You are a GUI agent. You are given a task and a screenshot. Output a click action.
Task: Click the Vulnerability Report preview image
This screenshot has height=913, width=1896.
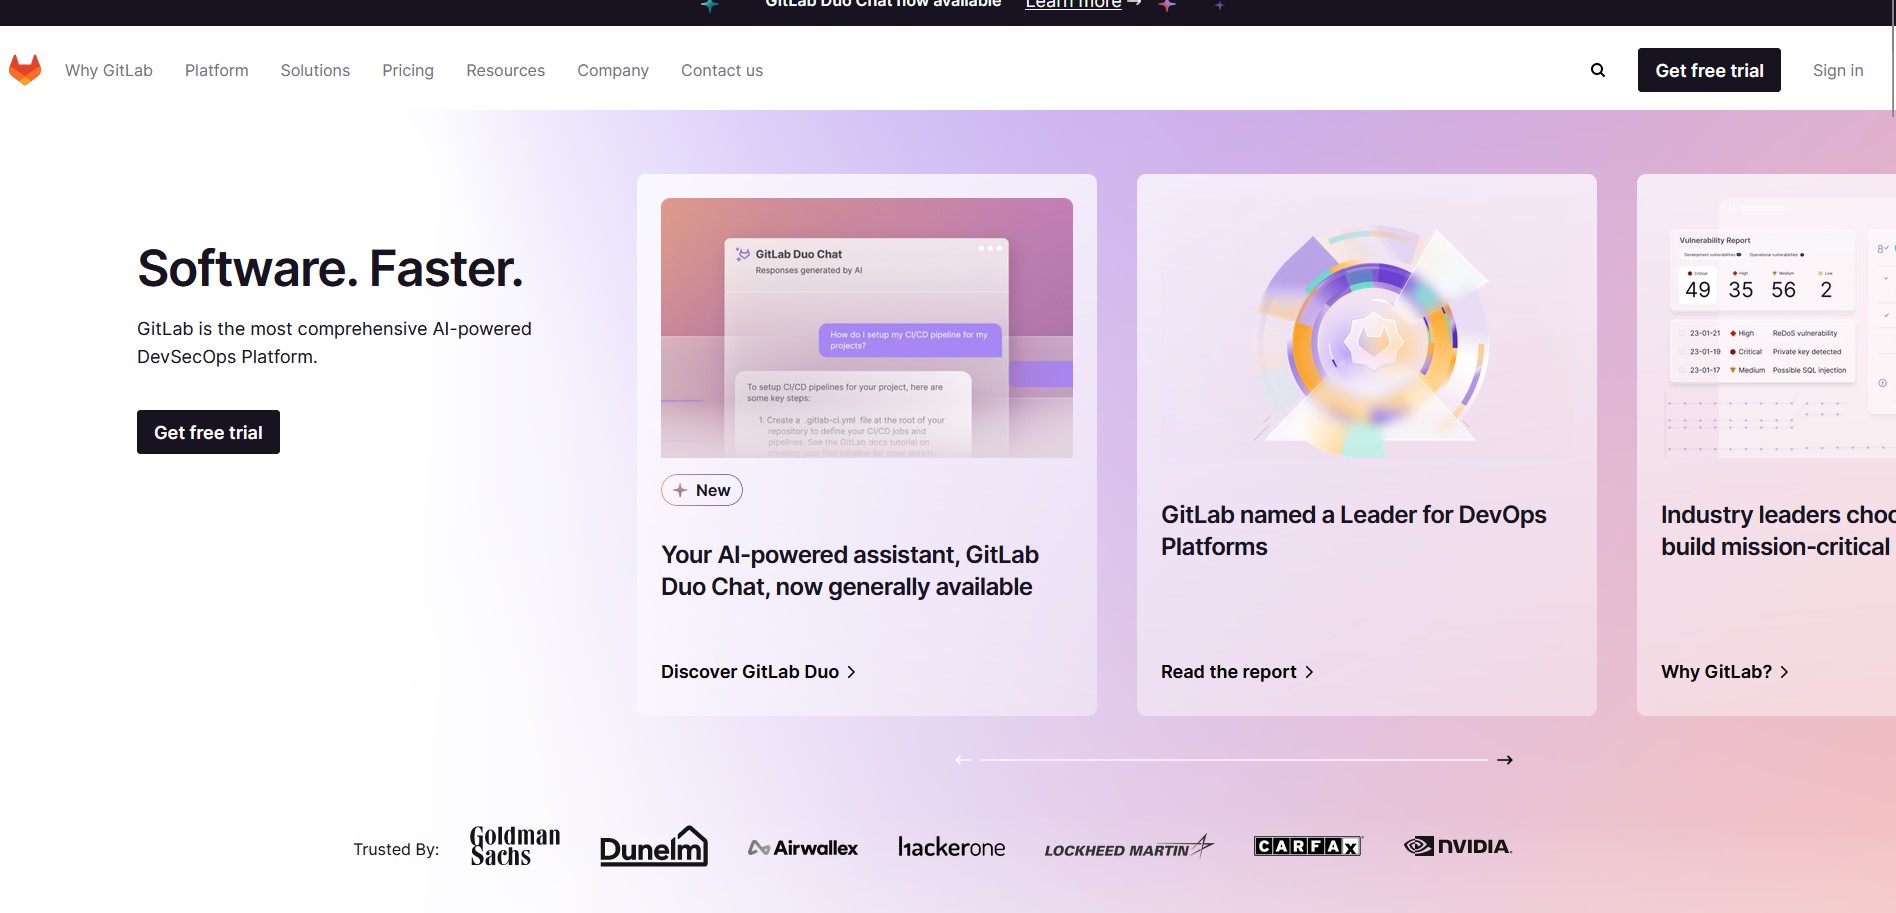coord(1778,328)
